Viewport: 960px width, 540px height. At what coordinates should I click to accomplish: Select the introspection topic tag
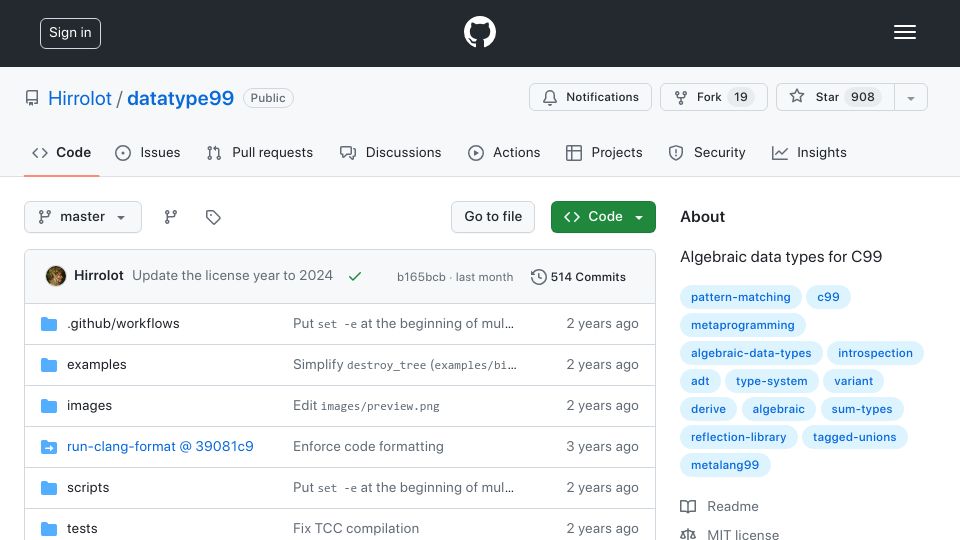pos(876,353)
